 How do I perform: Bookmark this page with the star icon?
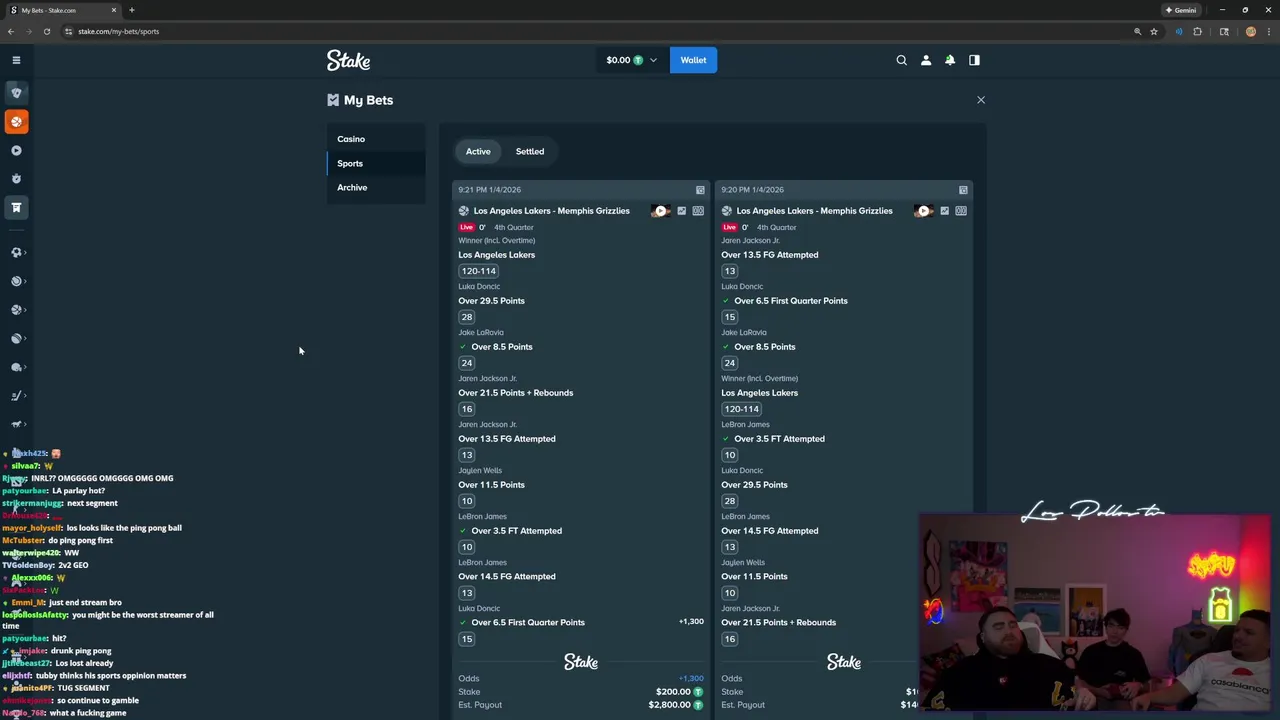click(1154, 31)
